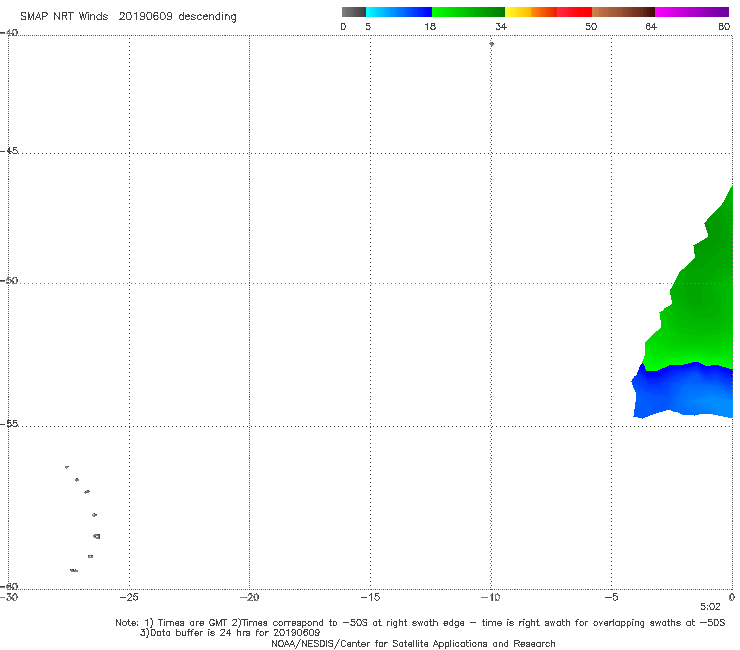740x650 pixels.
Task: Click the small marker below the -40 line at longitude -10
Action: (x=491, y=44)
